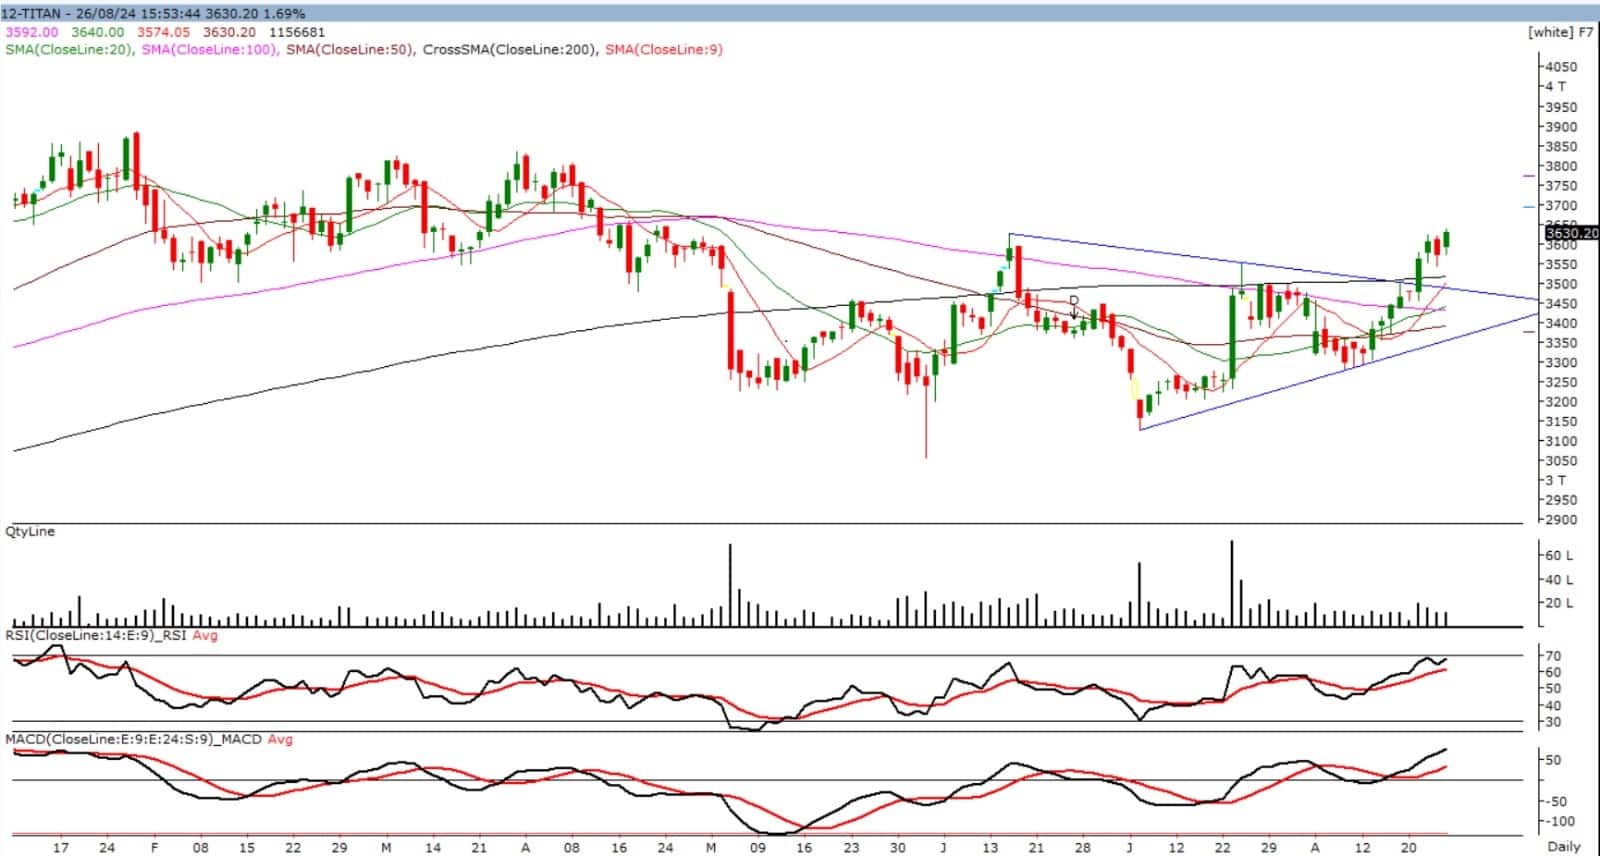This screenshot has width=1600, height=856.
Task: Click the 2900 price axis label
Action: click(x=1561, y=520)
